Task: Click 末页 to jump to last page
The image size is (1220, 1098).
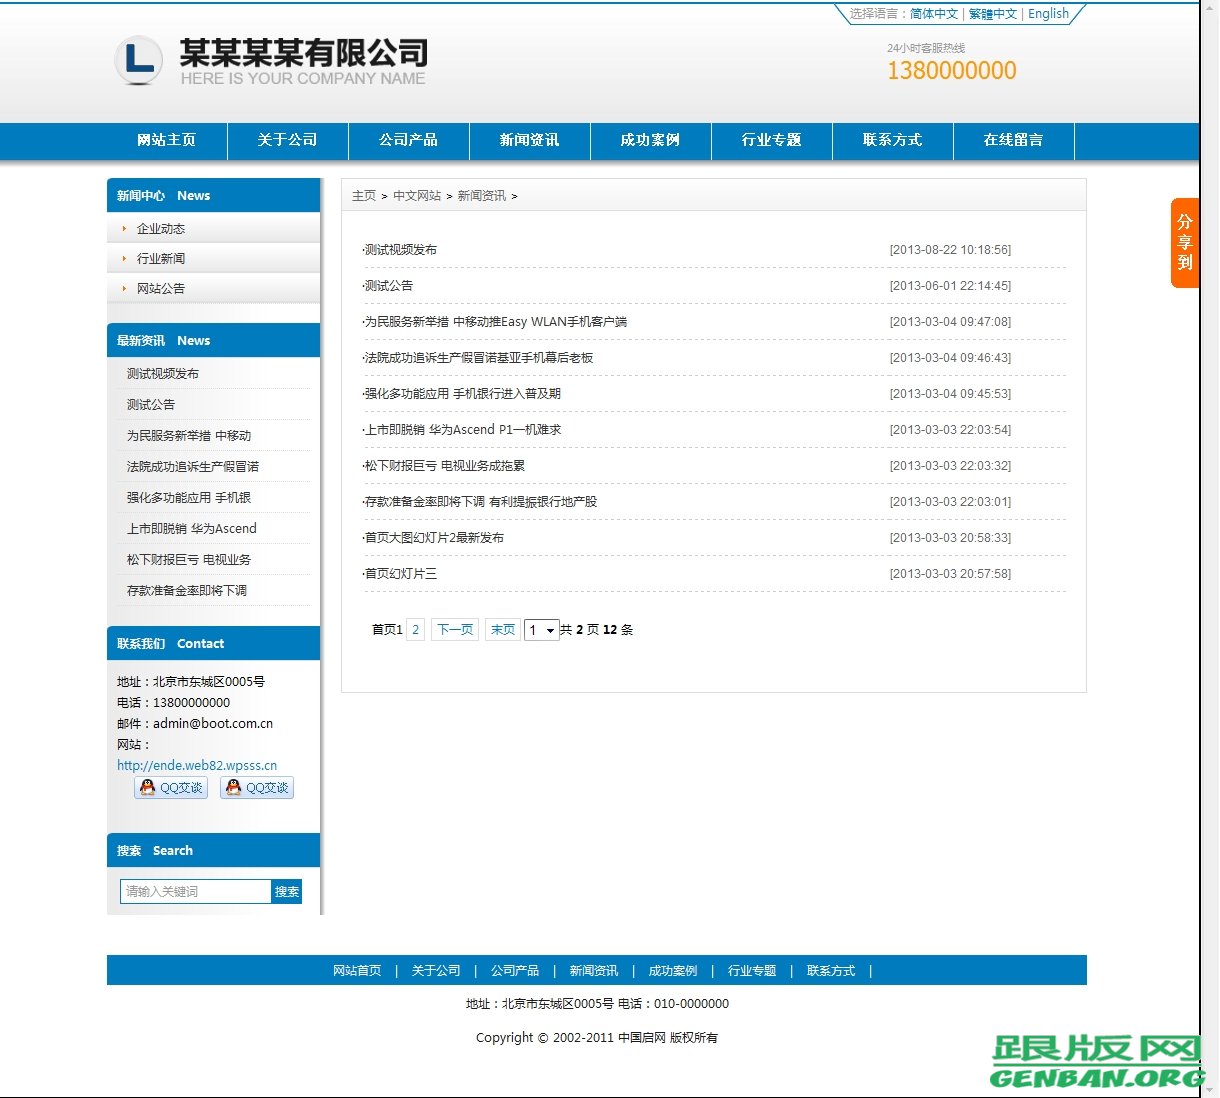Action: click(x=502, y=630)
